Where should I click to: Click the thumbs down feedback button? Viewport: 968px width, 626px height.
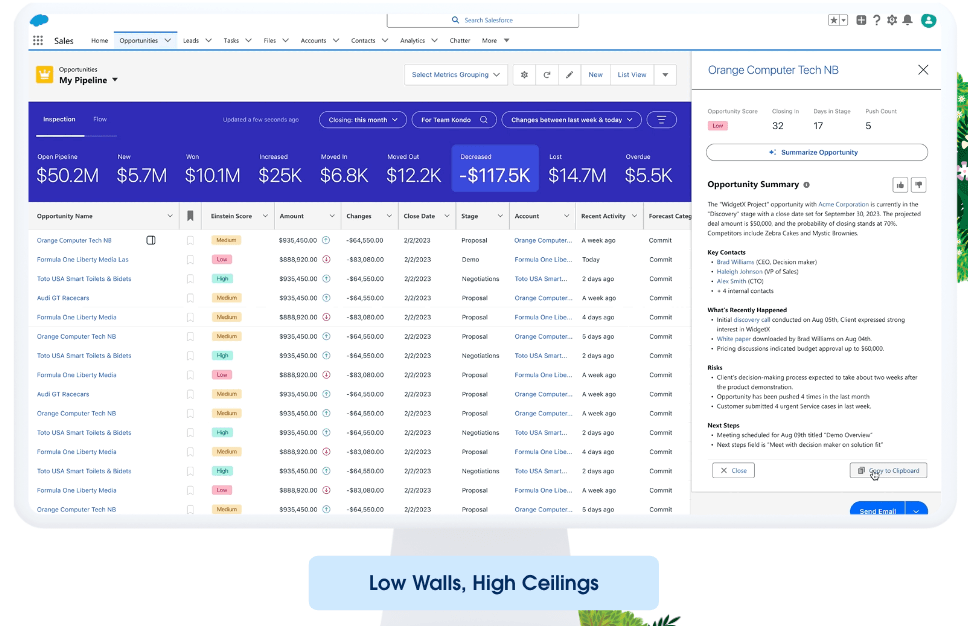point(919,185)
